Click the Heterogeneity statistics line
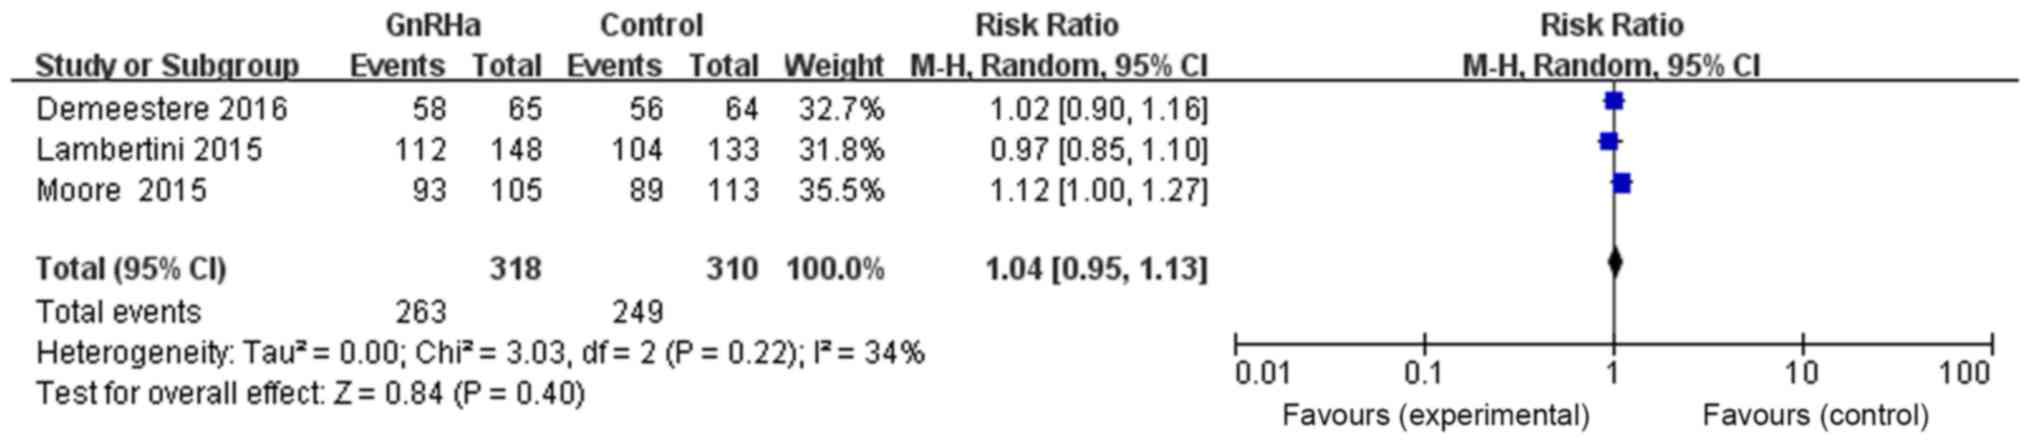The width and height of the screenshot is (2031, 444). 480,353
